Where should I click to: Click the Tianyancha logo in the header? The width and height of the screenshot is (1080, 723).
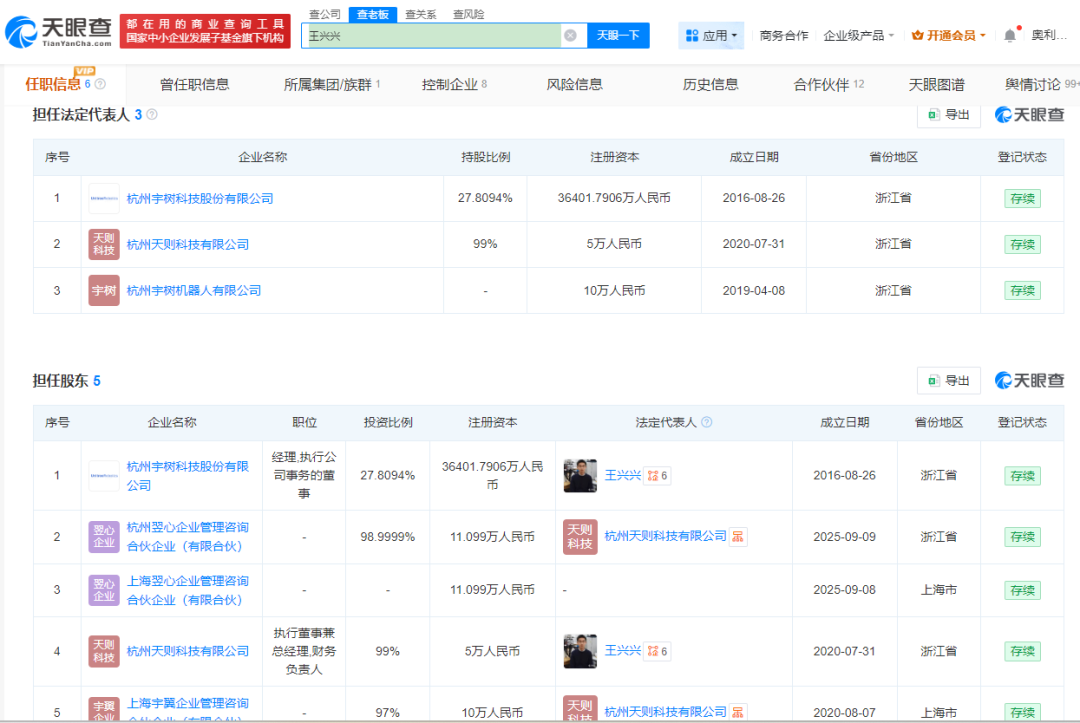(58, 34)
